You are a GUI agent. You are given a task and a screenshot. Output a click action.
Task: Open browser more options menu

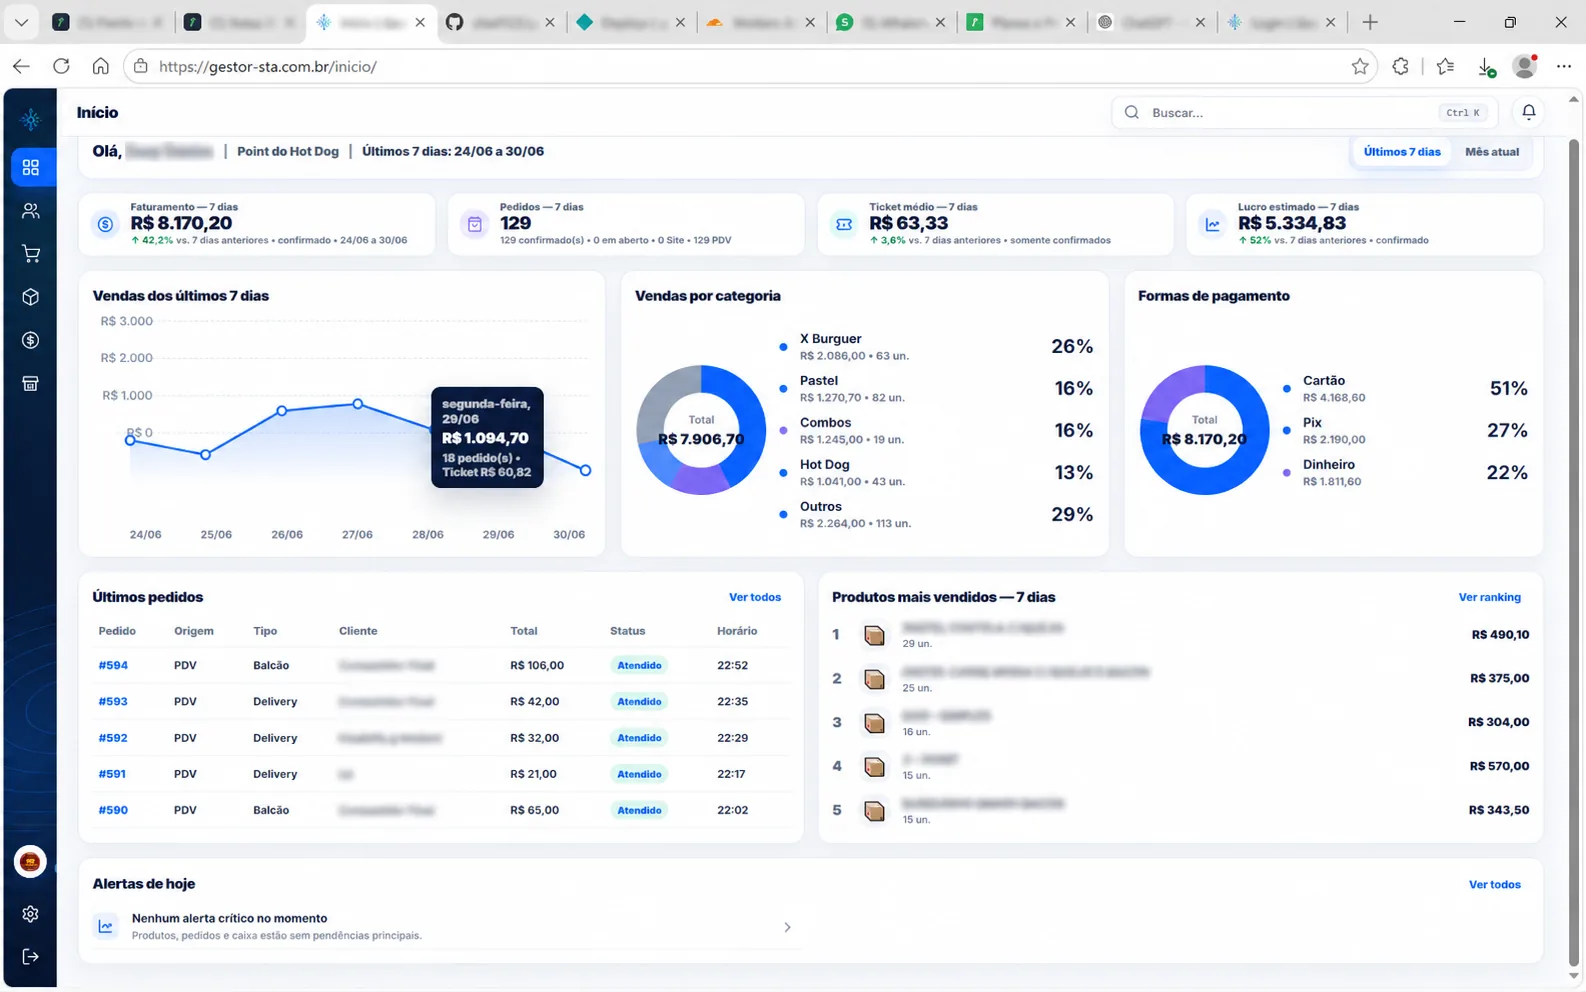tap(1564, 66)
